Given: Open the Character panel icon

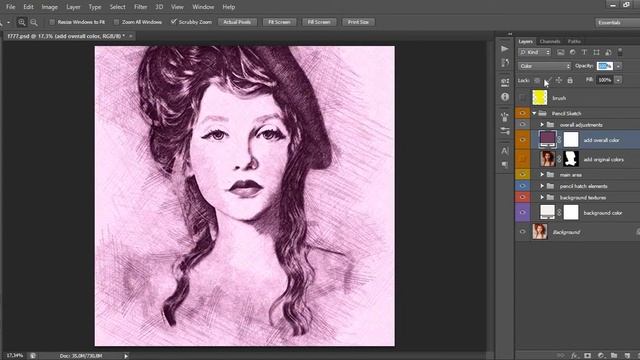Looking at the screenshot, I should tap(505, 151).
